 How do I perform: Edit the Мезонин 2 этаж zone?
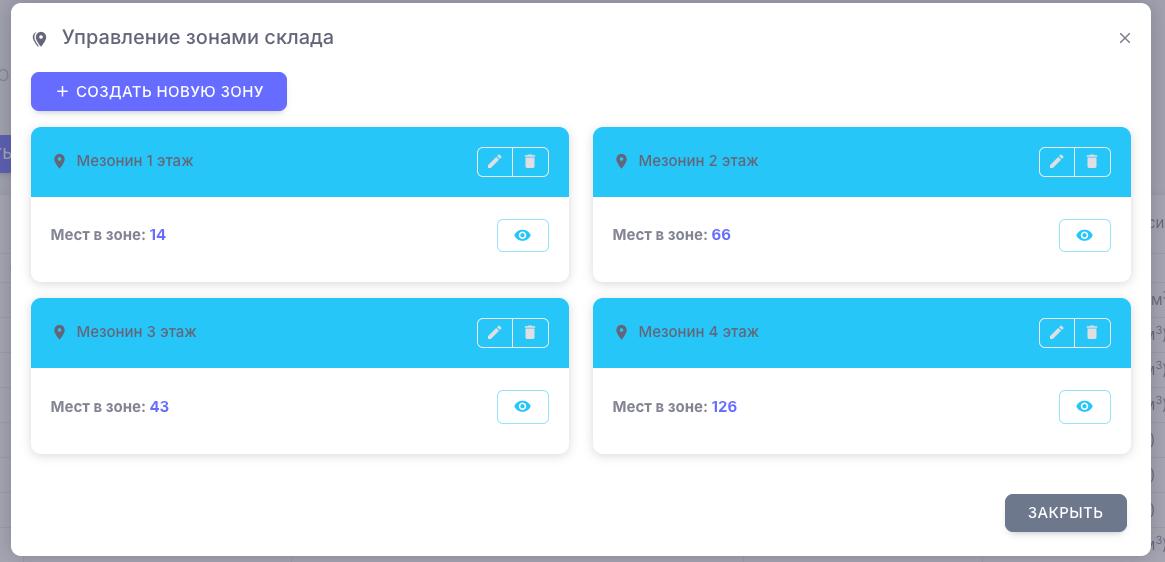pyautogui.click(x=1056, y=162)
